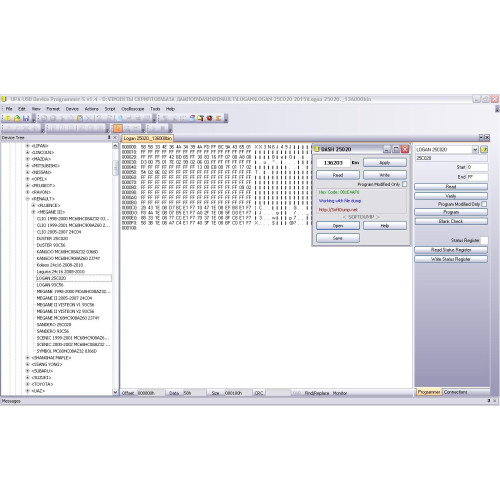The height and width of the screenshot is (500, 500).
Task: Switch to the Connections tab
Action: tap(455, 392)
